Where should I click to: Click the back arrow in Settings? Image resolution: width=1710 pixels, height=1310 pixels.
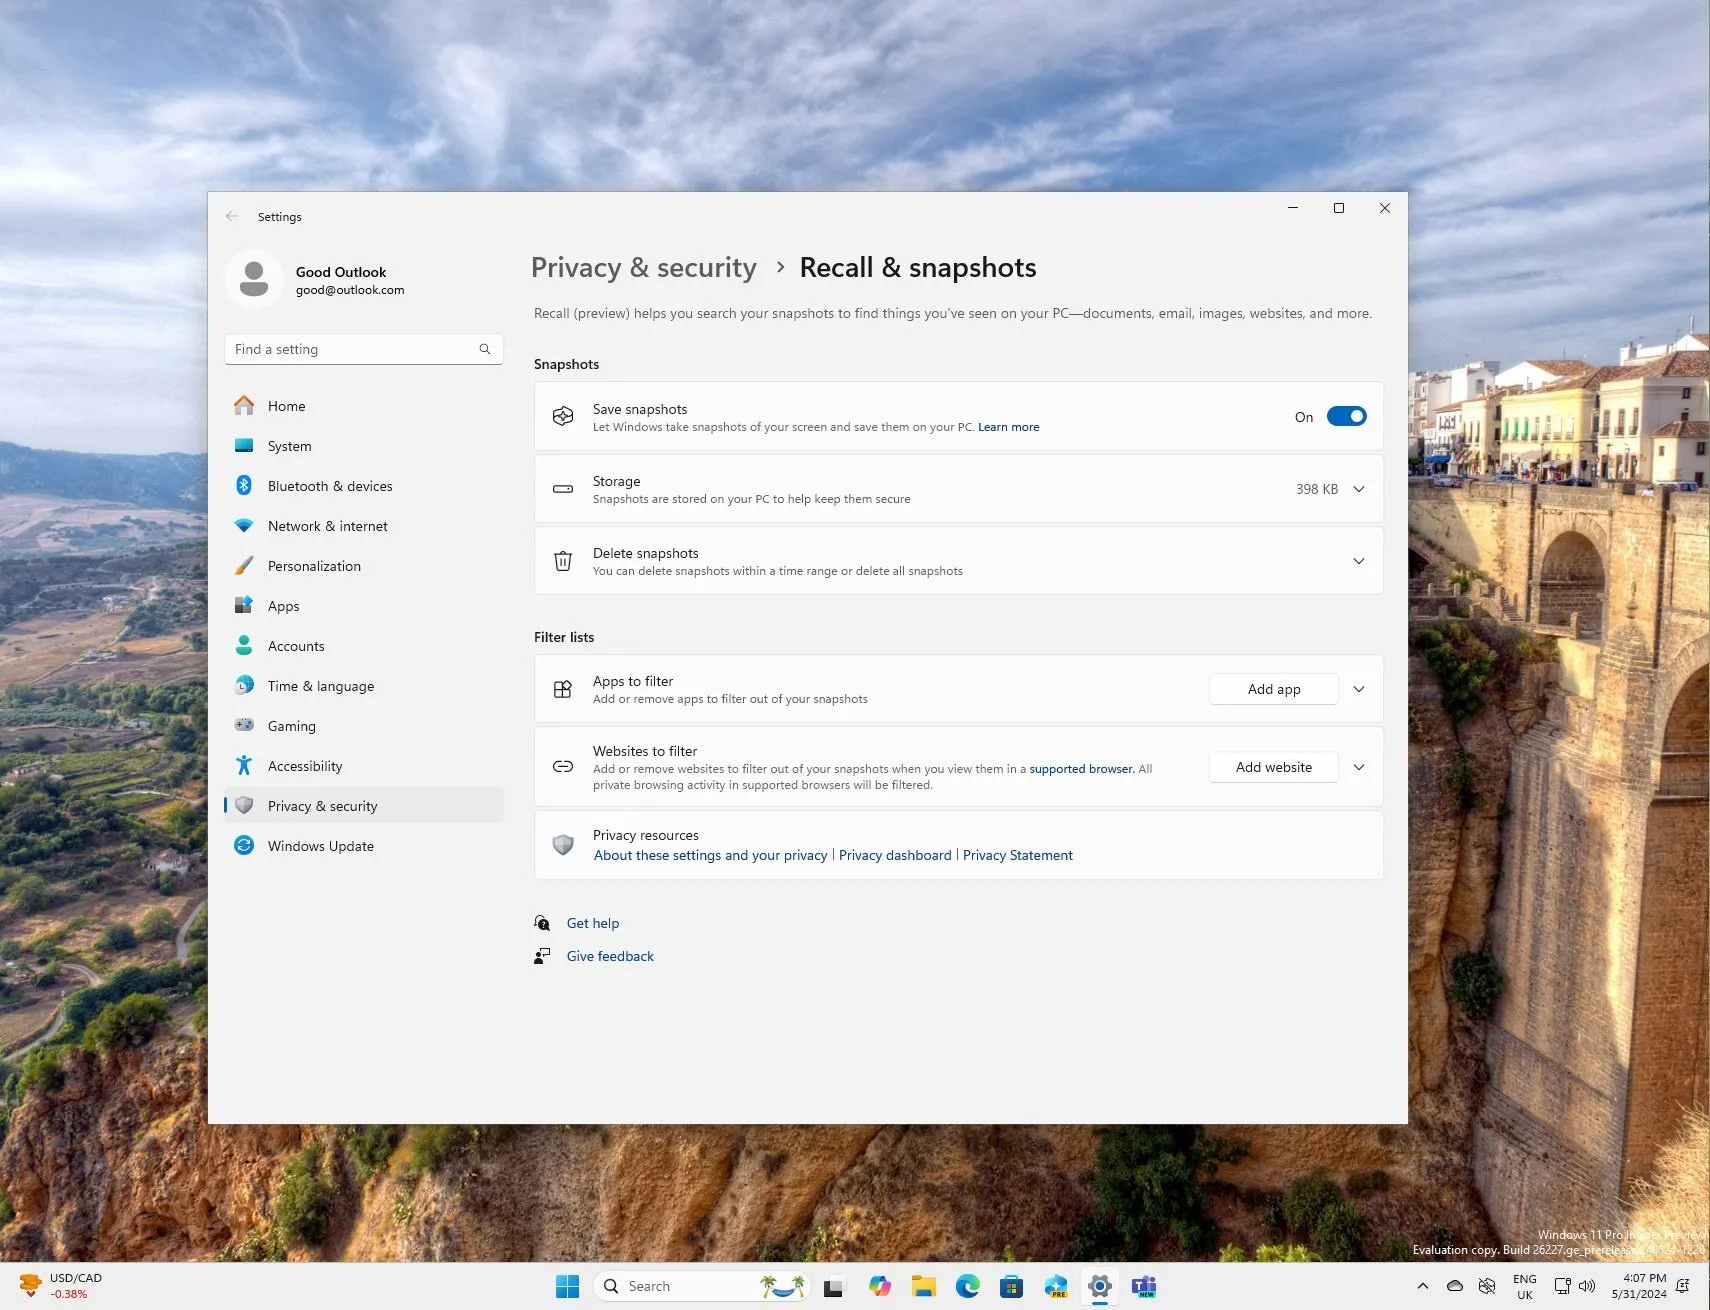[x=232, y=216]
